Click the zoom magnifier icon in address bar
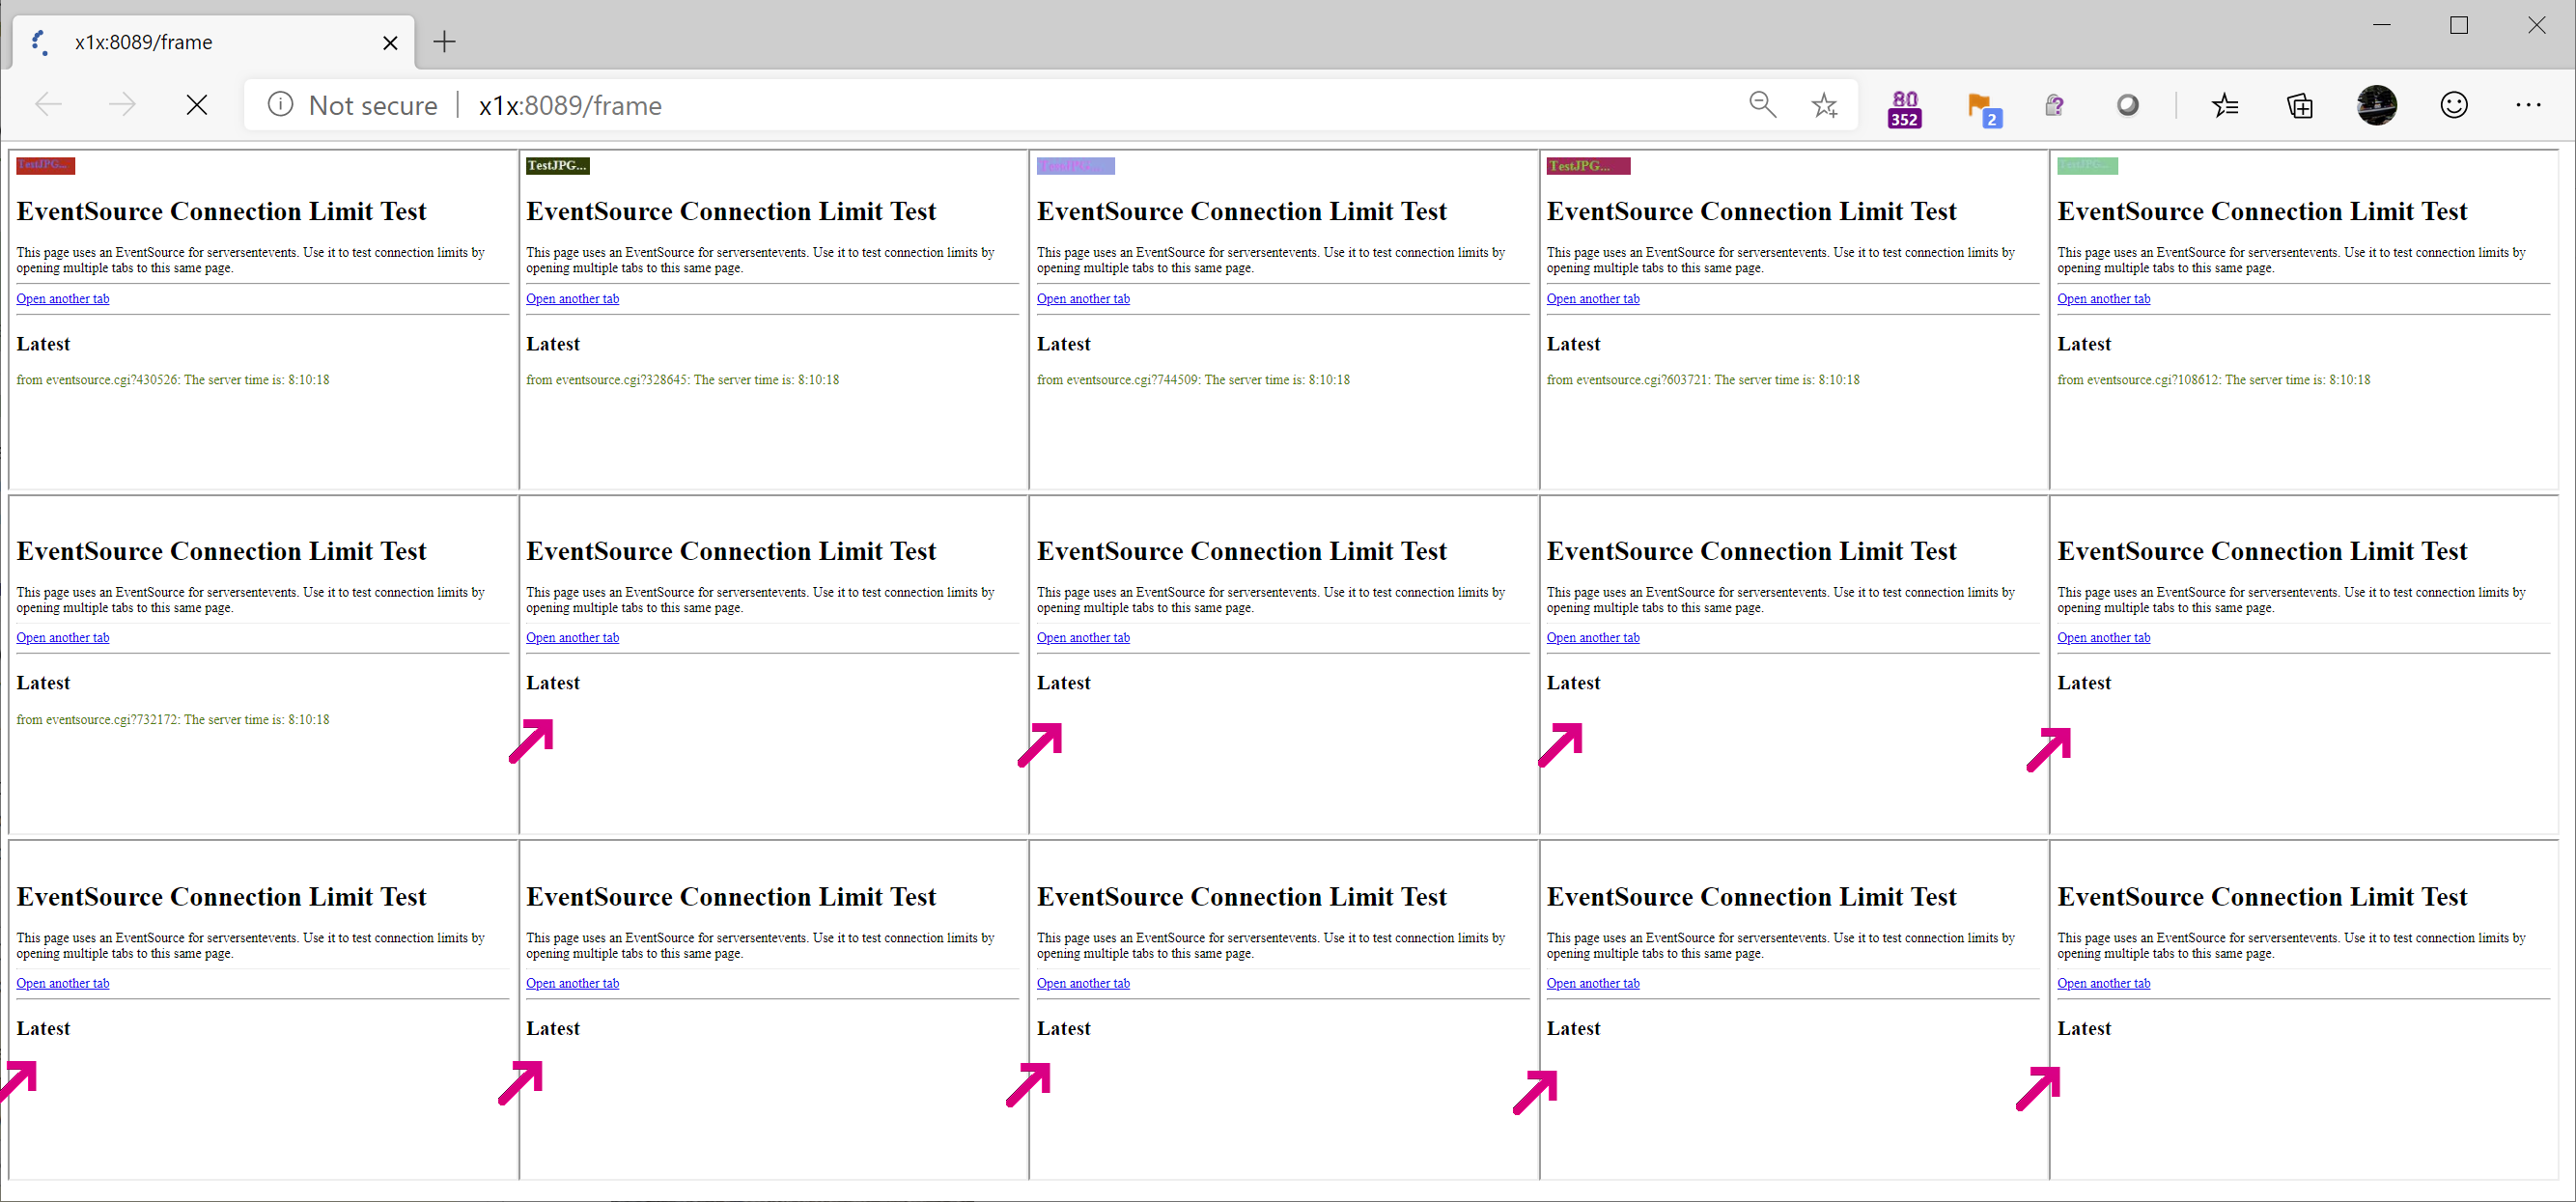Image resolution: width=2576 pixels, height=1202 pixels. click(1762, 105)
